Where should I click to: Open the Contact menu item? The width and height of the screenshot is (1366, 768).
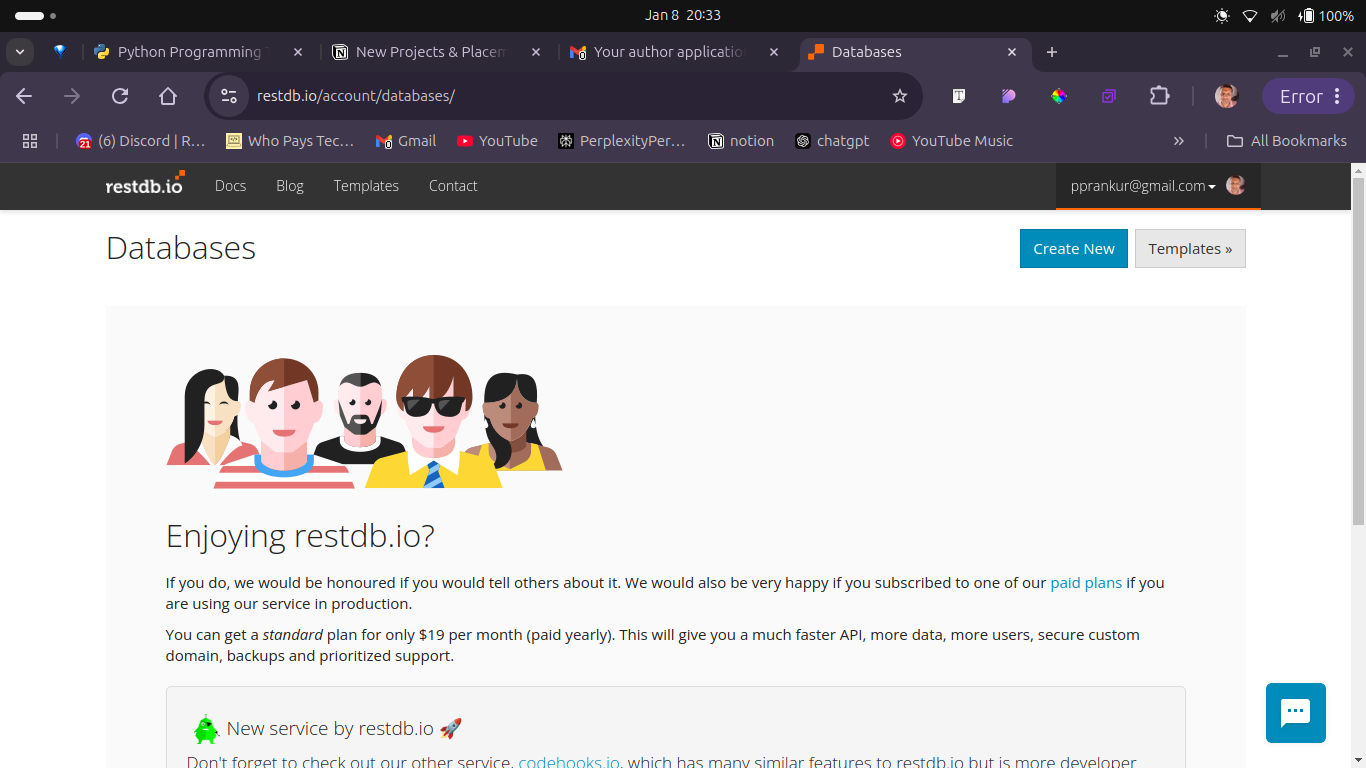point(453,186)
